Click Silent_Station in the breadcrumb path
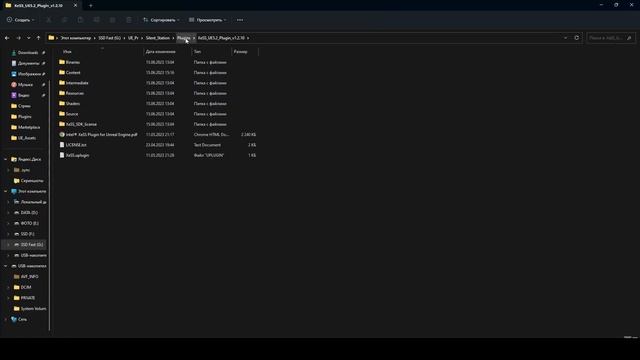Viewport: 640px width, 360px height. pos(158,38)
